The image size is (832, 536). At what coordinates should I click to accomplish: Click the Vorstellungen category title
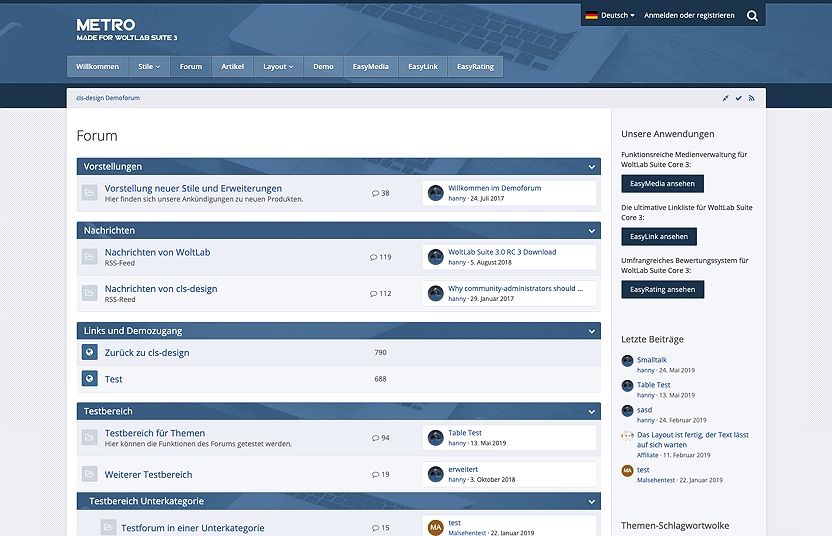112,167
